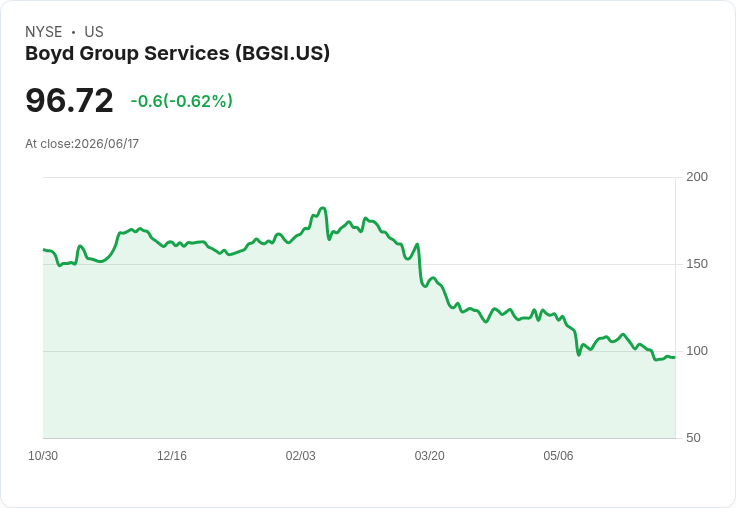Click the 200 price axis label
The height and width of the screenshot is (508, 736).
tap(697, 177)
